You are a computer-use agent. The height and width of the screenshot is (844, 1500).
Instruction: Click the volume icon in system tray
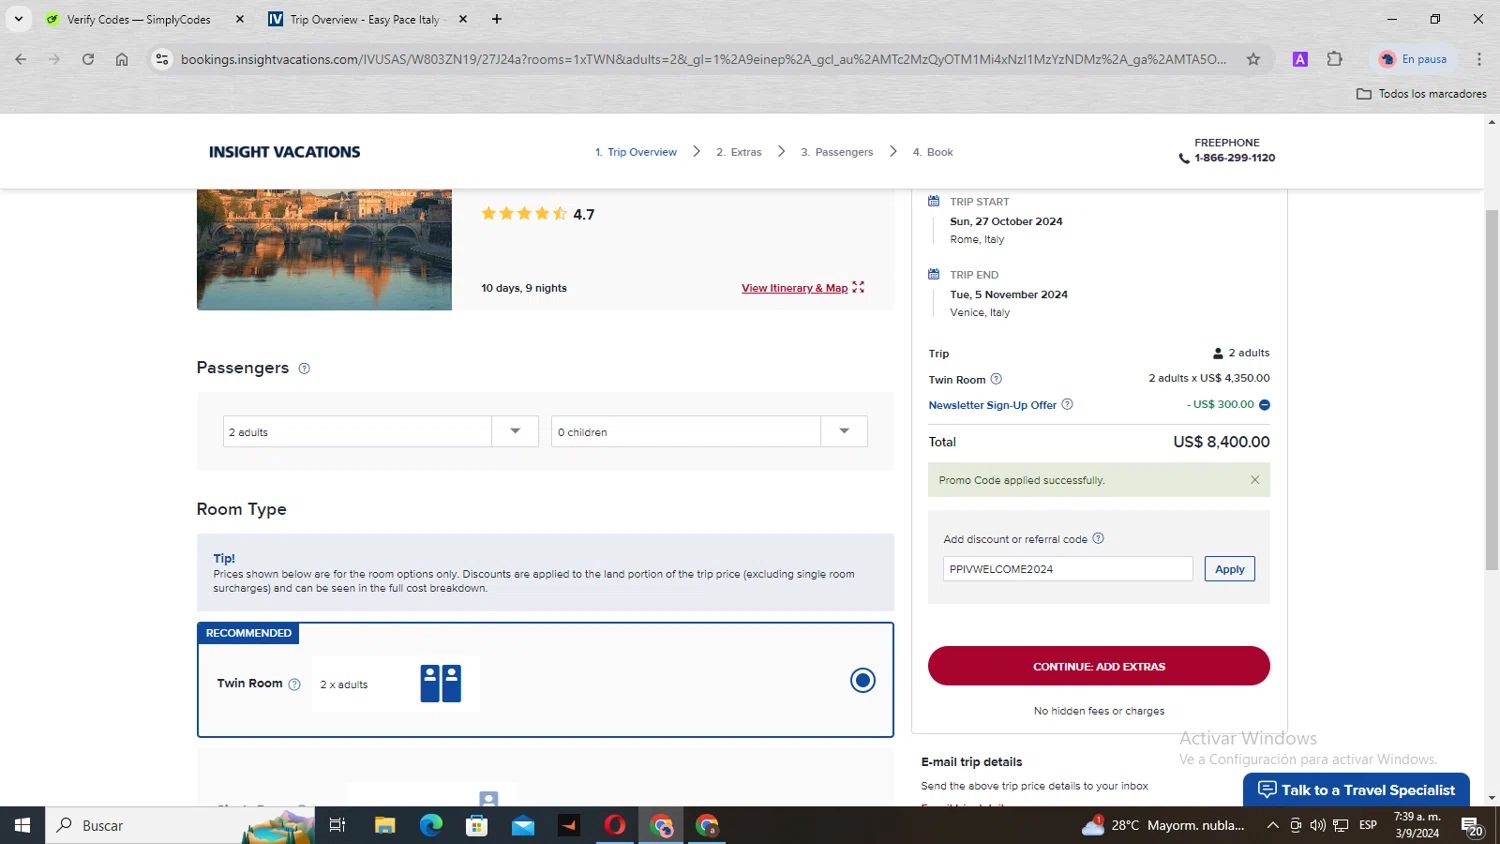click(x=1318, y=825)
